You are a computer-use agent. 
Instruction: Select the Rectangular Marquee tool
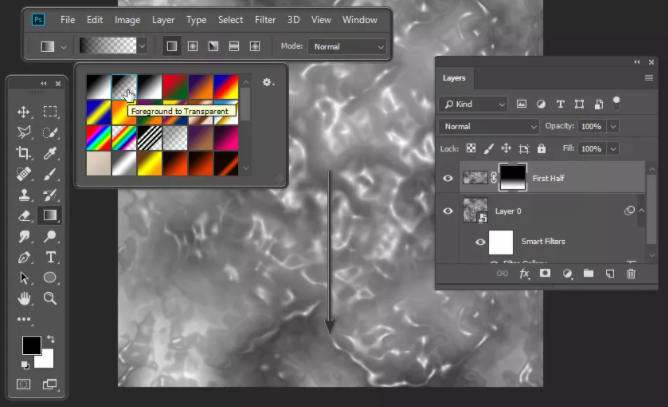50,112
